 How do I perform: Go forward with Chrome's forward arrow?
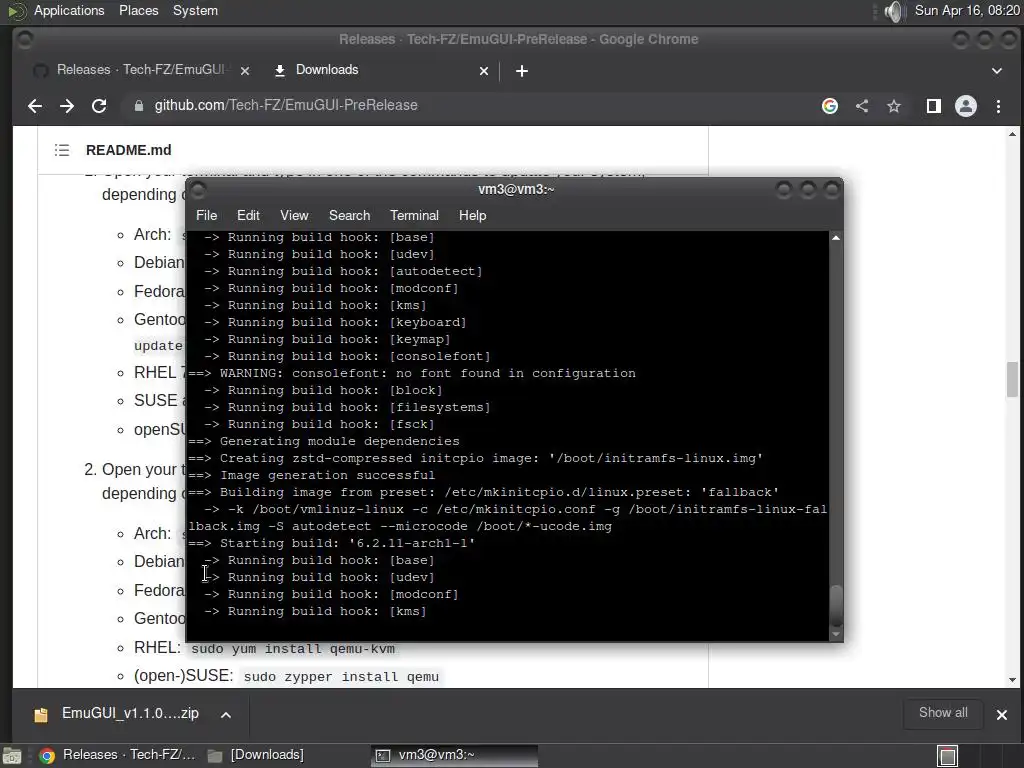coord(67,106)
